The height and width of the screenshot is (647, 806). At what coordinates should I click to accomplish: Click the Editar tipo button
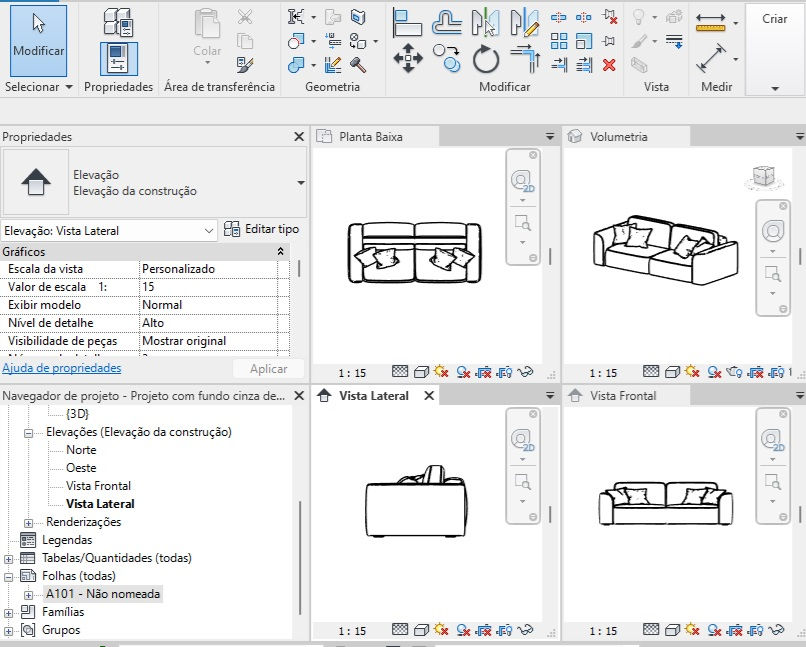click(x=262, y=229)
